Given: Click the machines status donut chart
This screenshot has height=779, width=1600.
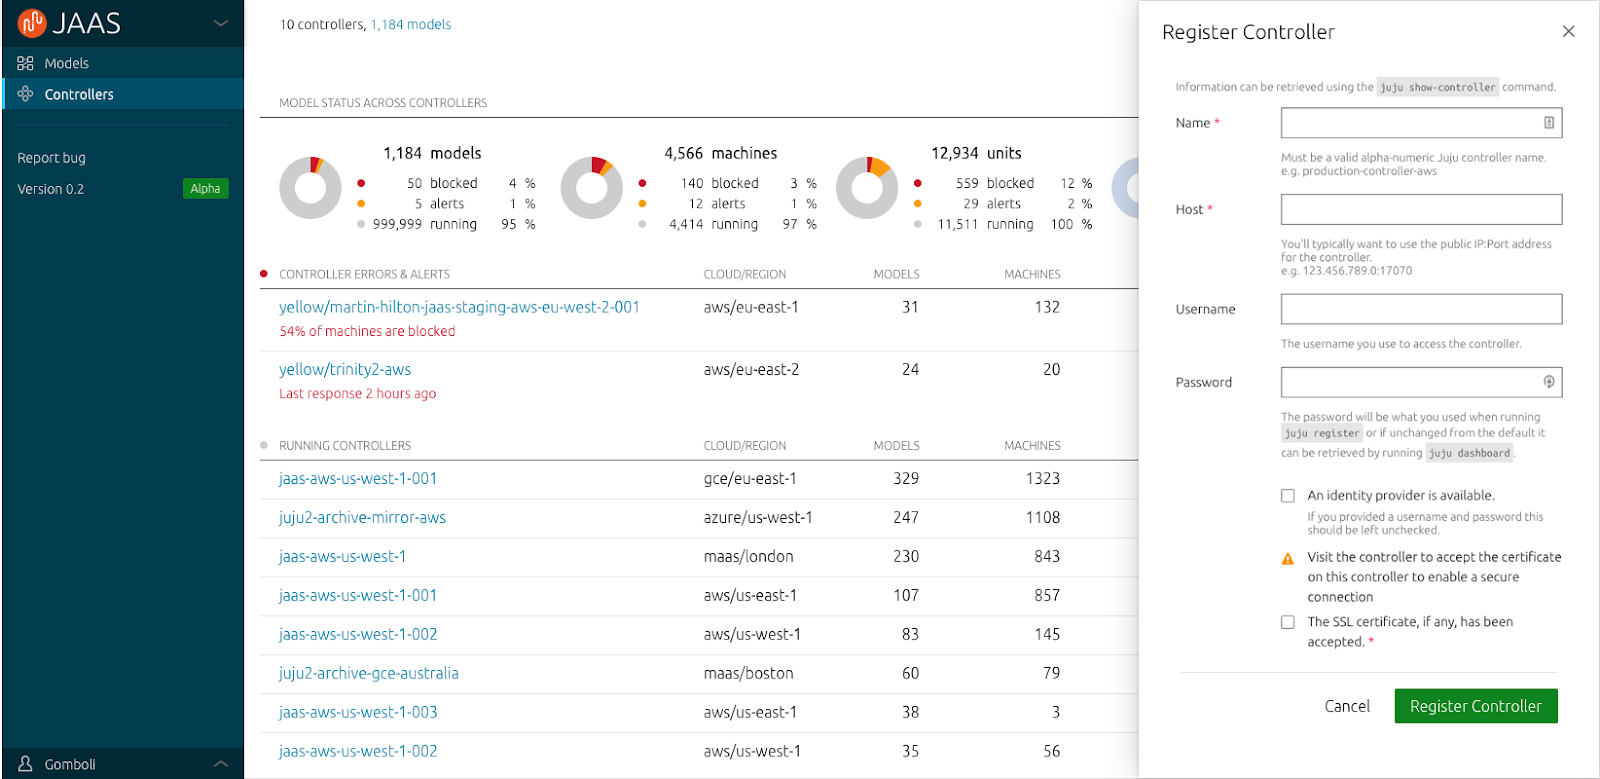Looking at the screenshot, I should click(x=592, y=188).
